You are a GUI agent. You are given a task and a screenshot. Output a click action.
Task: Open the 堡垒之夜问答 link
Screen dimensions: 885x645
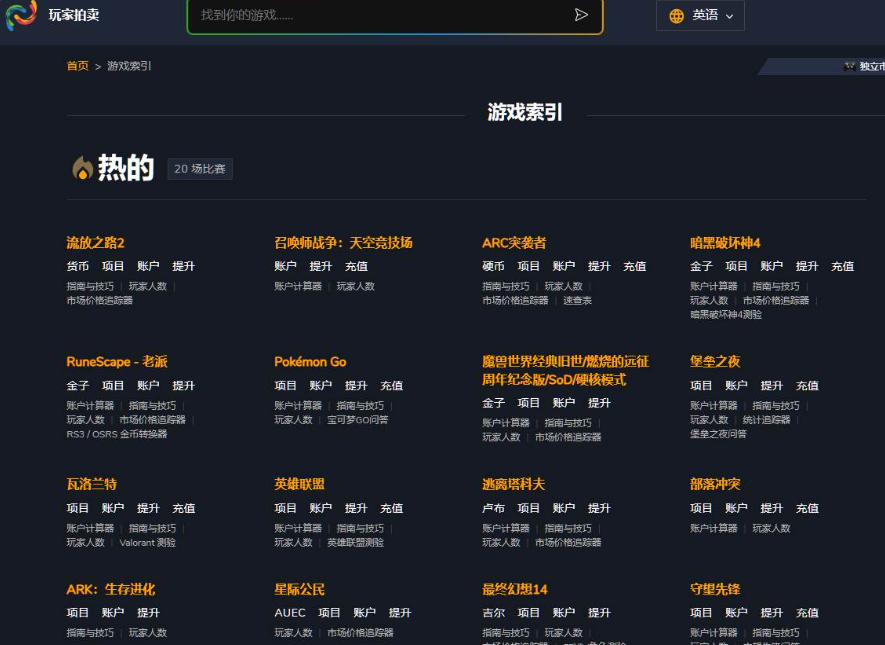718,435
